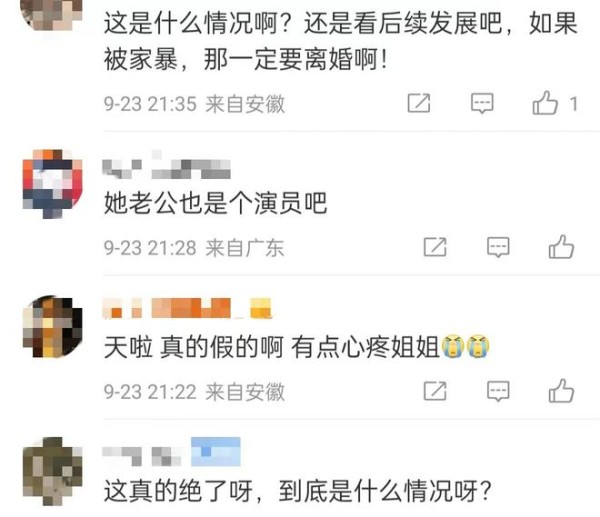Like the comment with 1 like
This screenshot has height=517, width=600.
click(545, 103)
